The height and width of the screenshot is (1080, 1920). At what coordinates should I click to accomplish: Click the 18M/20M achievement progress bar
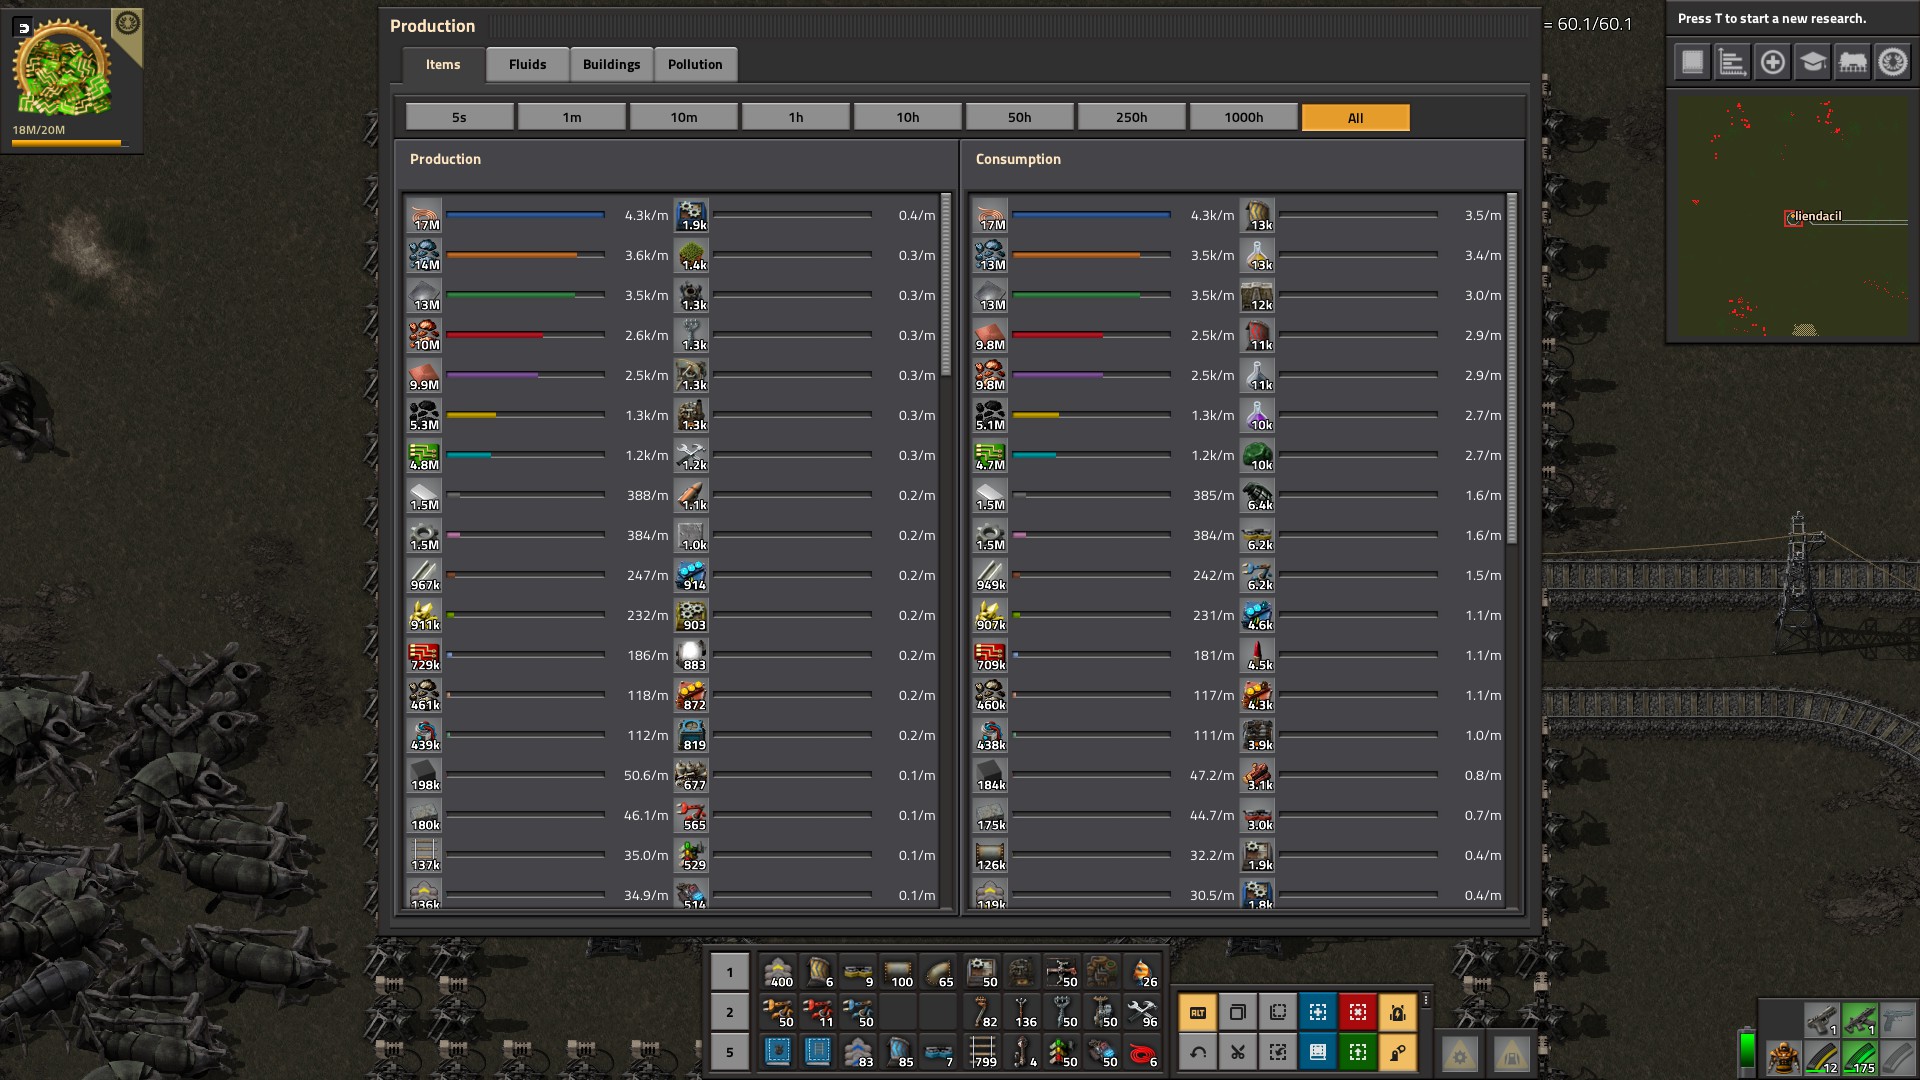(x=70, y=143)
